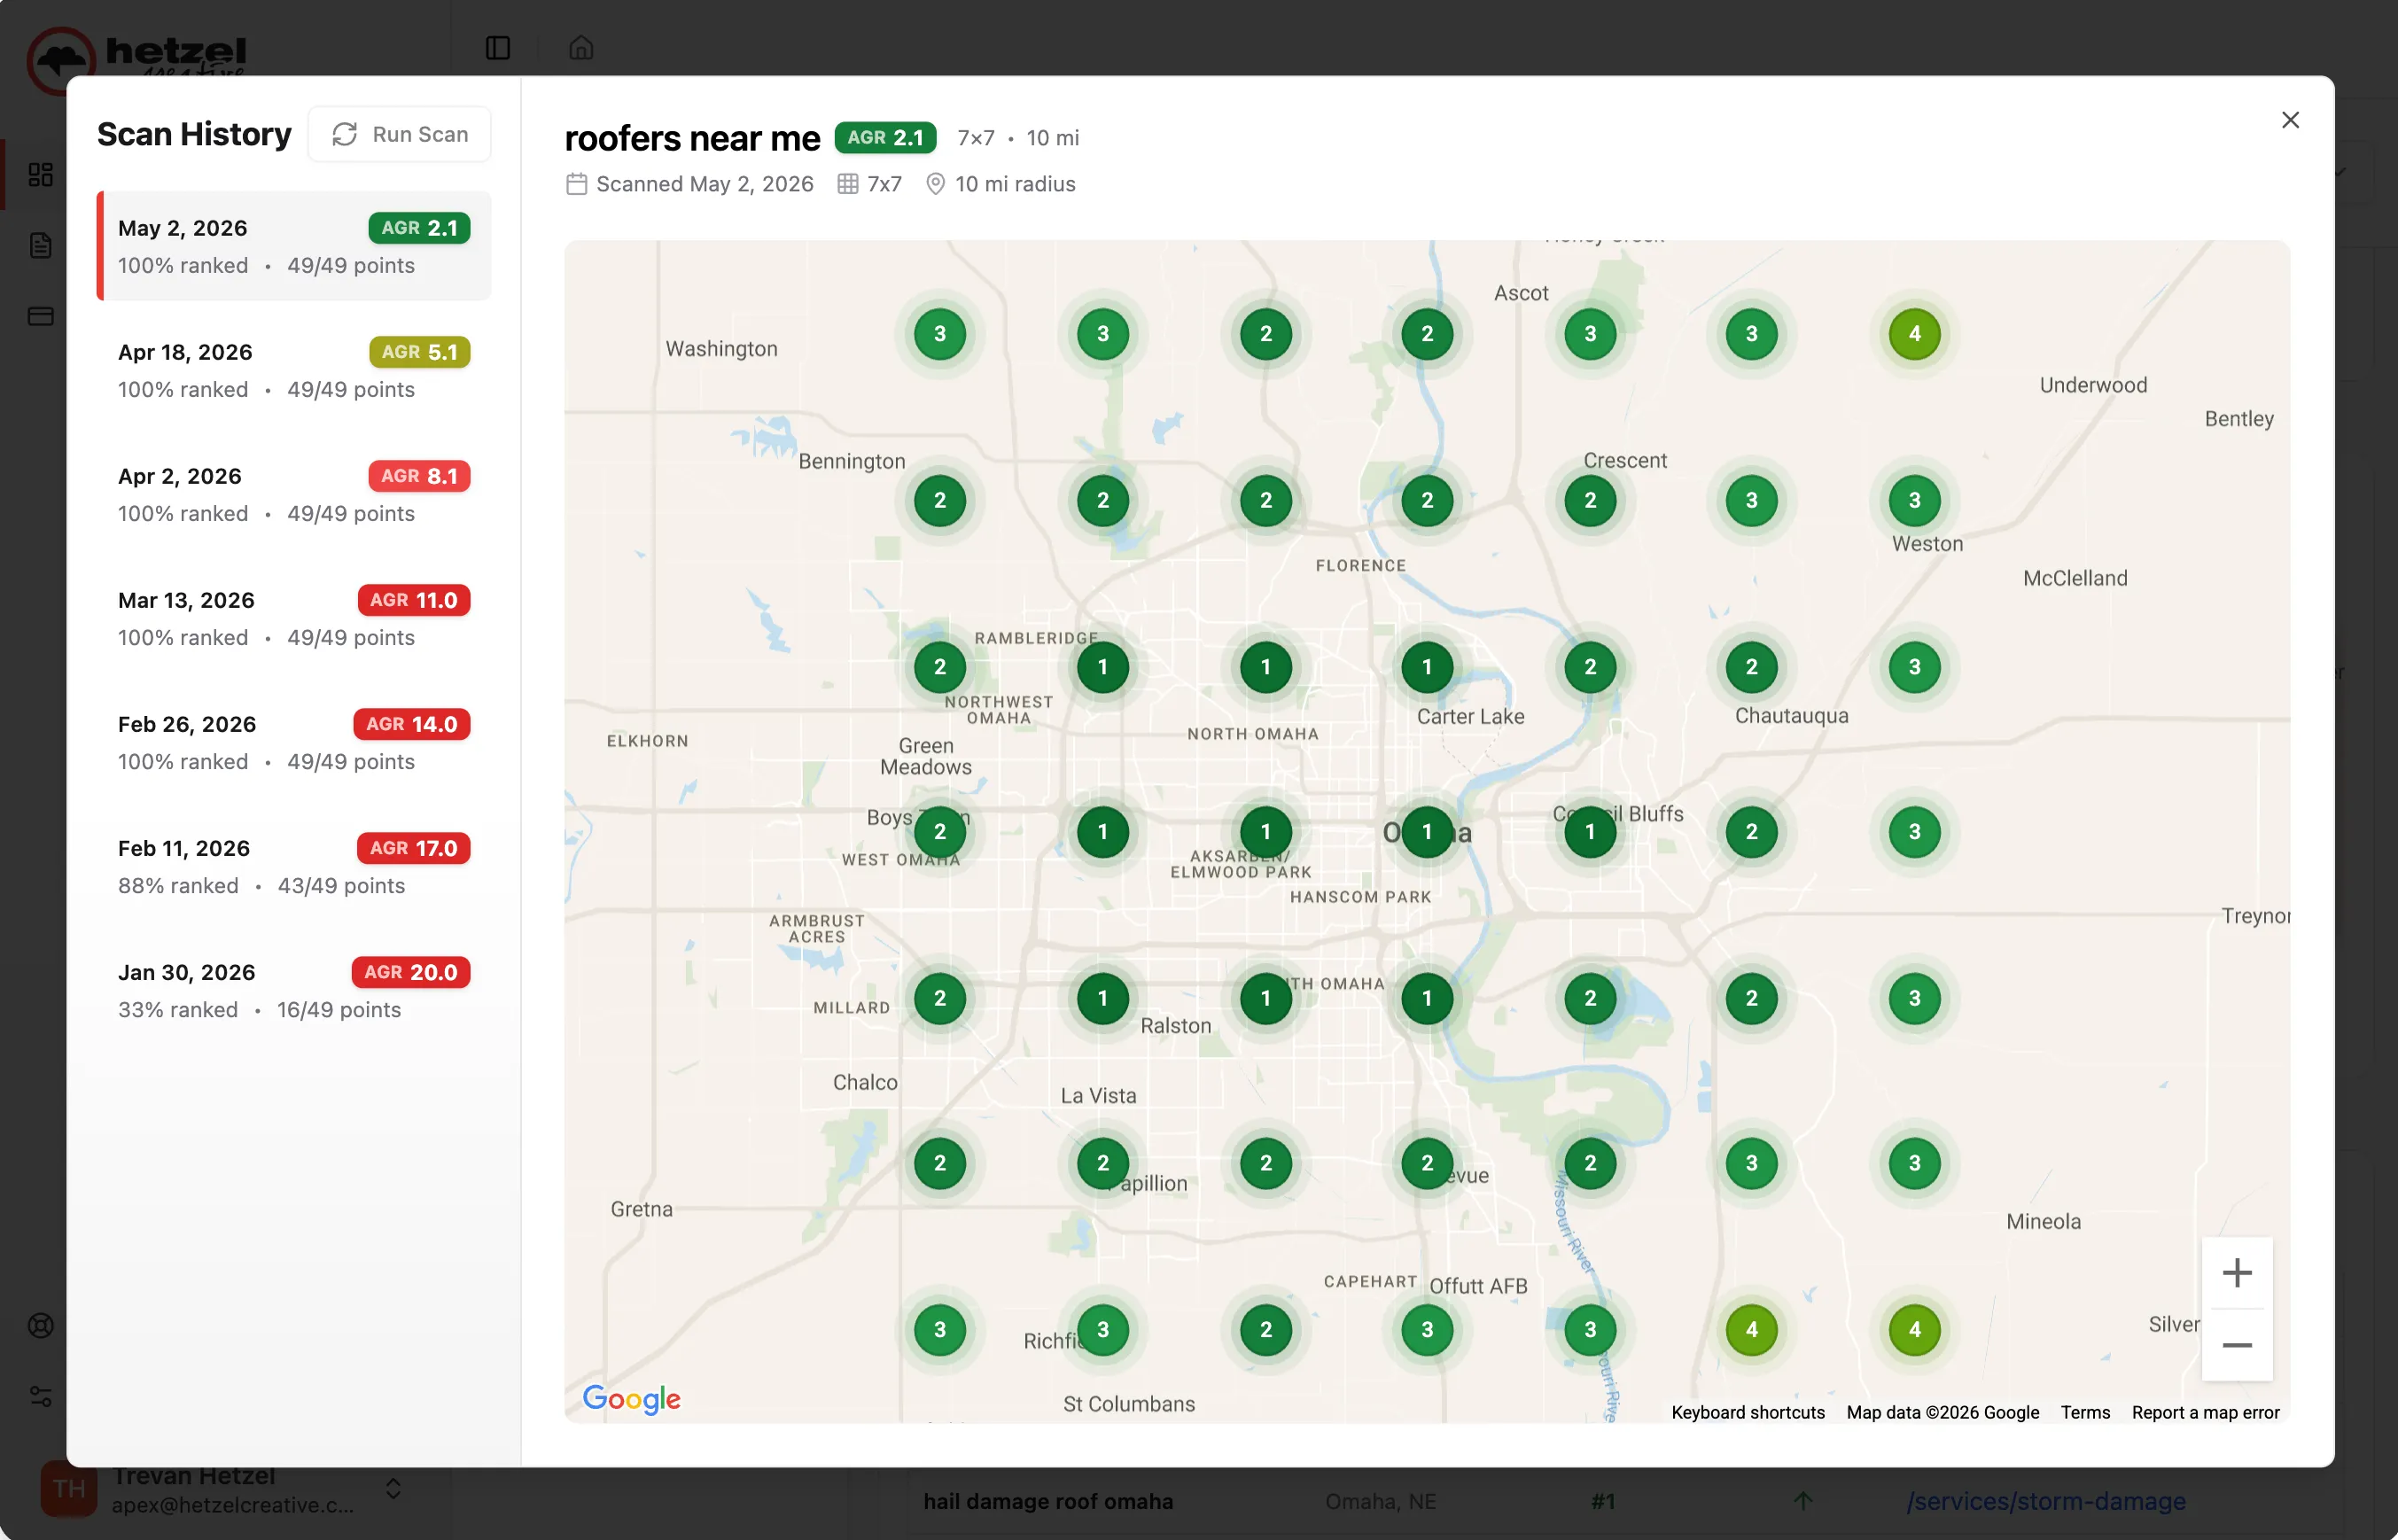Image resolution: width=2398 pixels, height=1540 pixels.
Task: Click the rank 2 pin next to Millard
Action: pyautogui.click(x=939, y=998)
